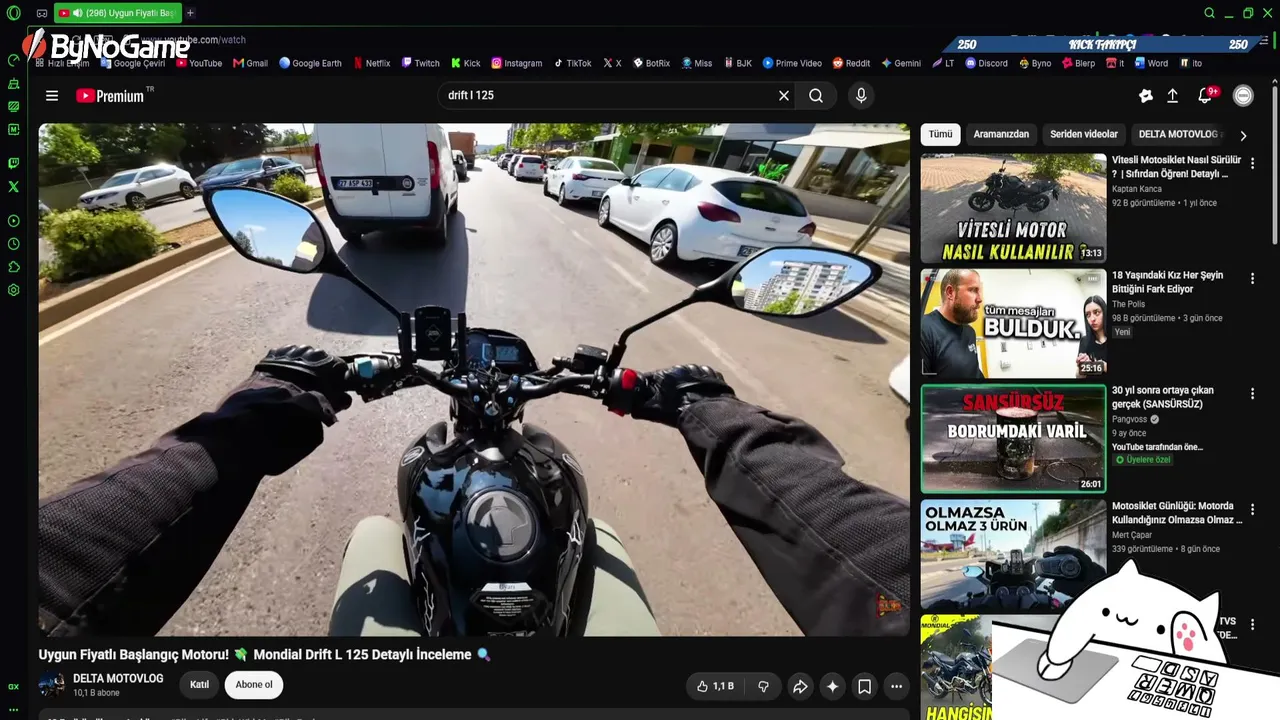The width and height of the screenshot is (1280, 720).
Task: Open the Discord bookmark
Action: tap(986, 63)
